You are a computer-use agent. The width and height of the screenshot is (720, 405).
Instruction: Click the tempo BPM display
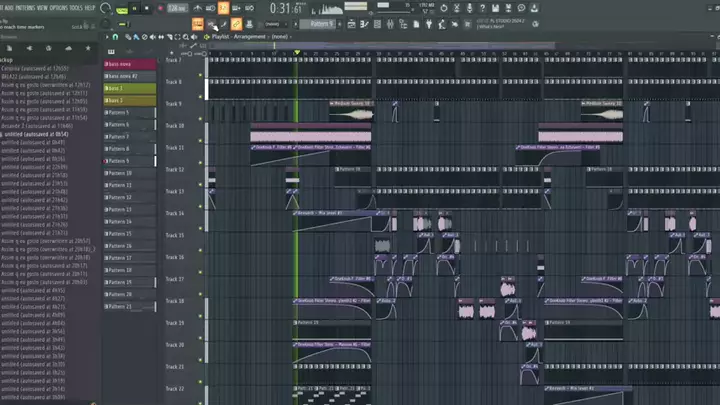click(176, 8)
